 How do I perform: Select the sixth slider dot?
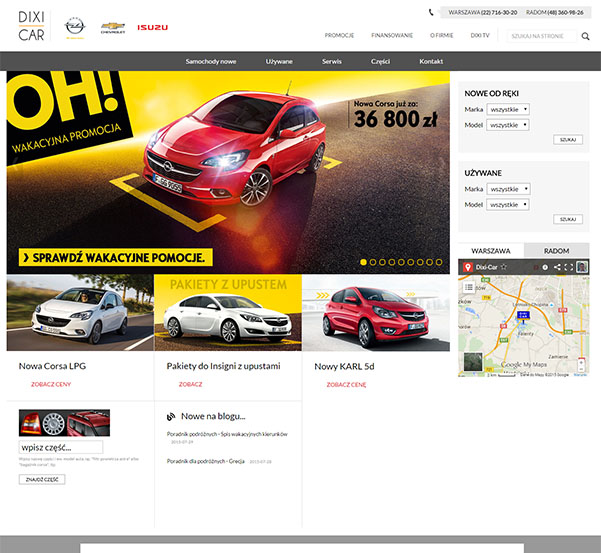pyautogui.click(x=411, y=262)
